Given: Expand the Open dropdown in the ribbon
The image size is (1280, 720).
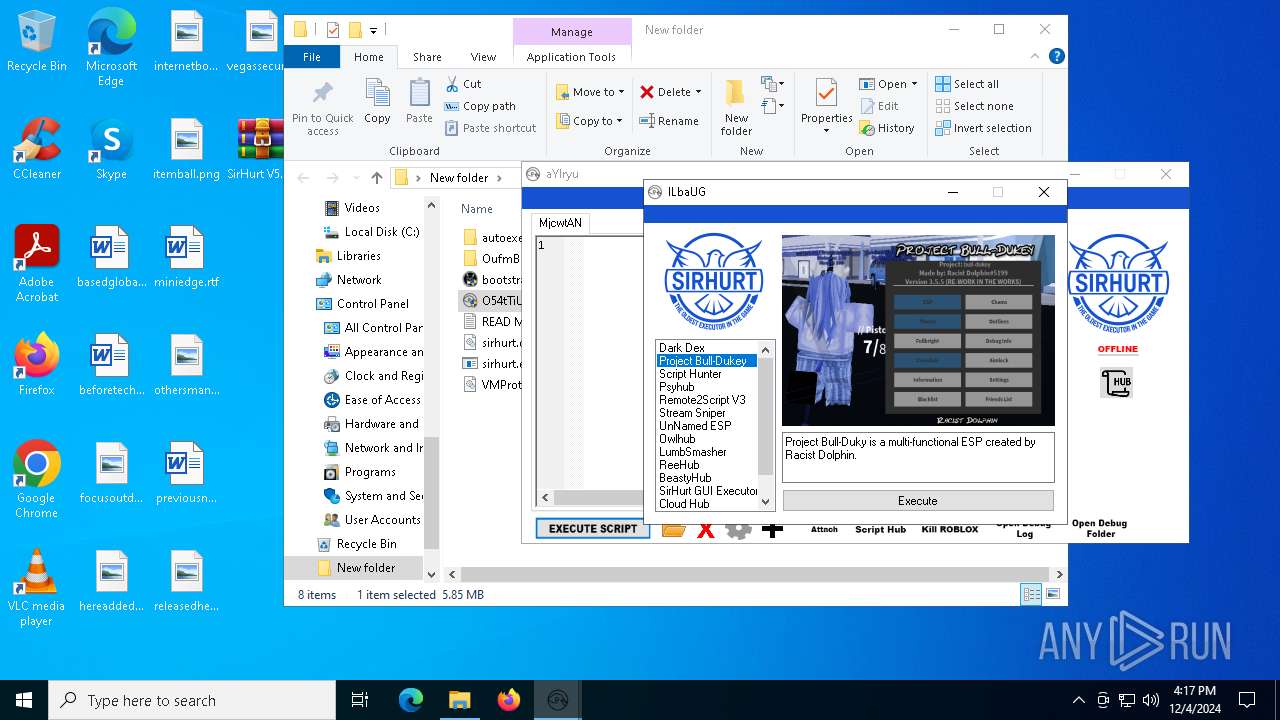Looking at the screenshot, I should (914, 84).
